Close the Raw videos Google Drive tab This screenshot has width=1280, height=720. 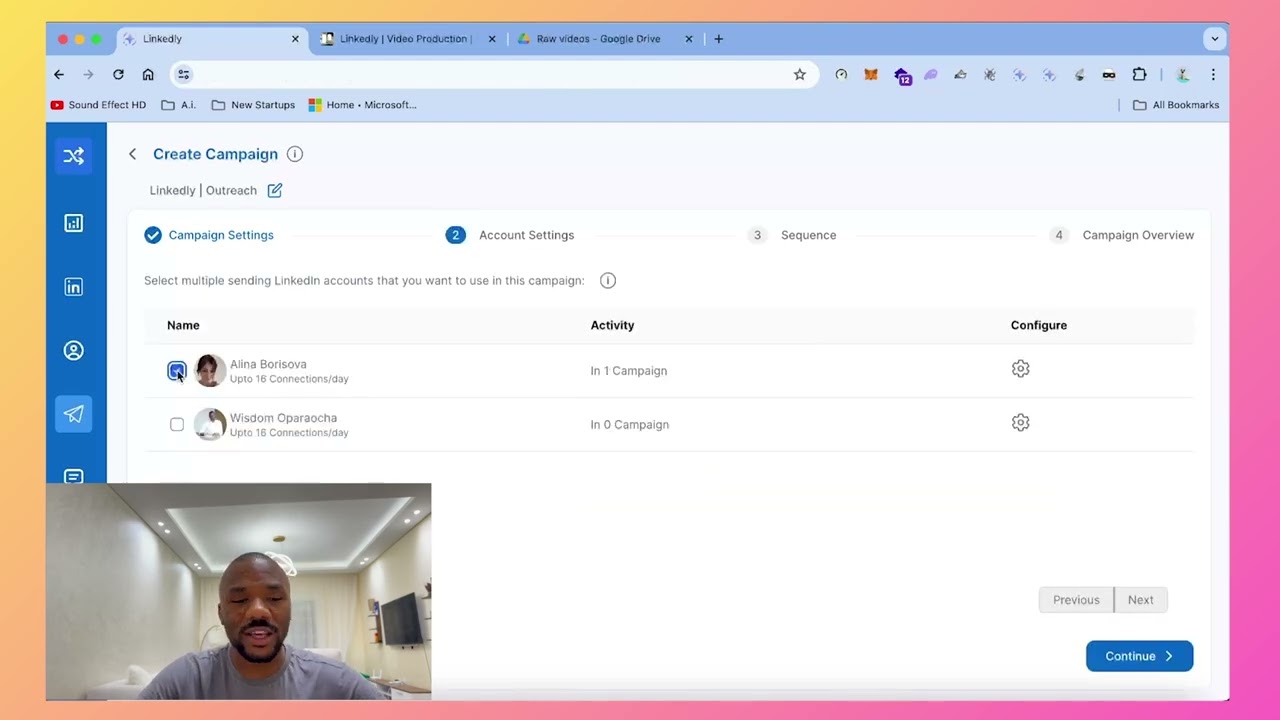point(689,39)
